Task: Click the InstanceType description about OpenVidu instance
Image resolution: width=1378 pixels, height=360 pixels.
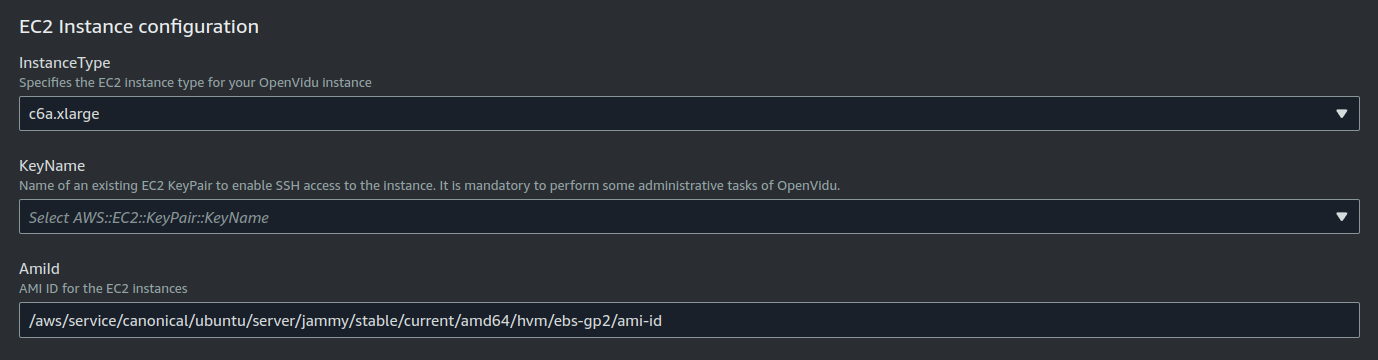Action: 195,83
